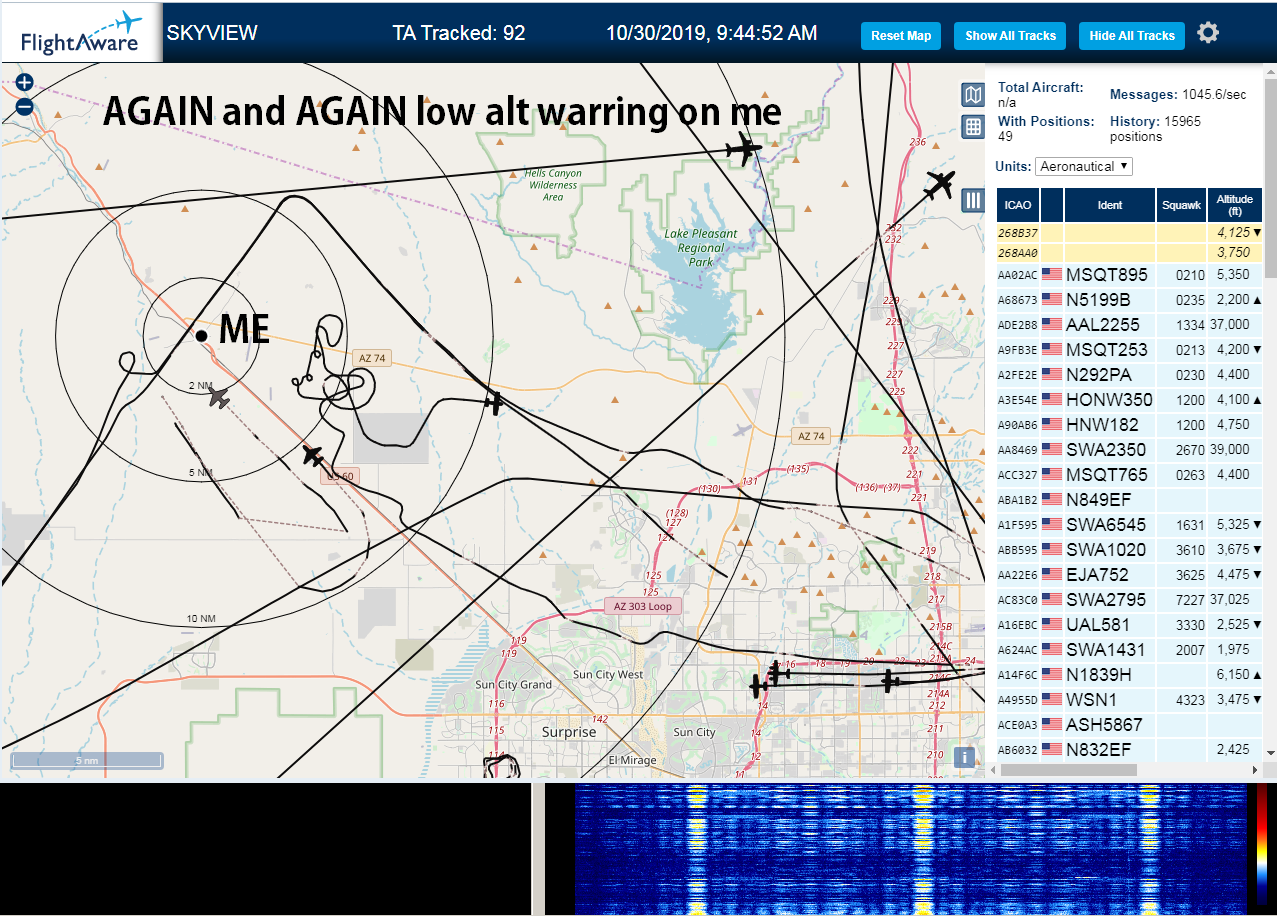The image size is (1277, 917).
Task: Click the spectrum waterfall display
Action: (910, 849)
